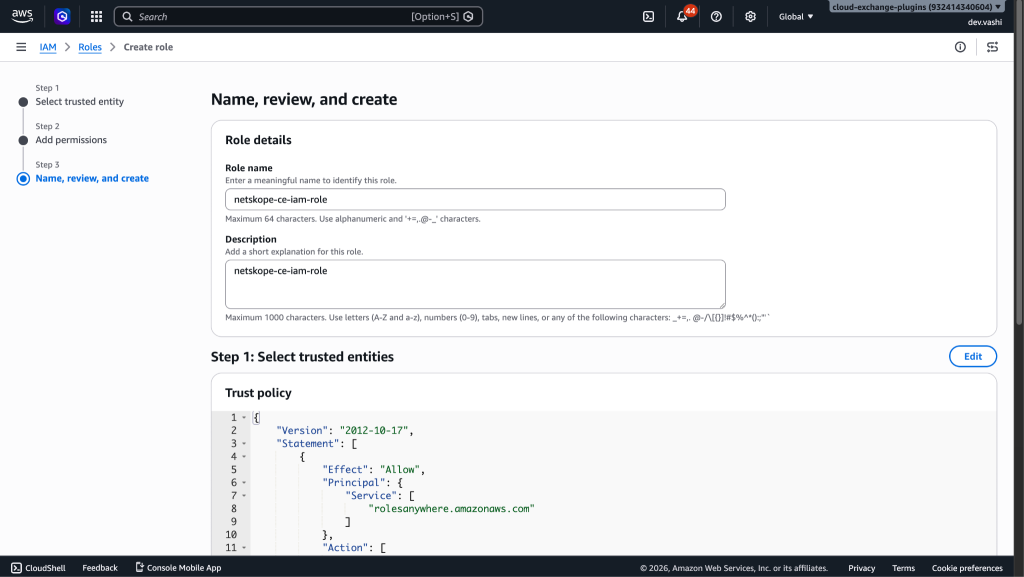
Task: Collapse fold arrow on line 4
Action: [x=244, y=457]
